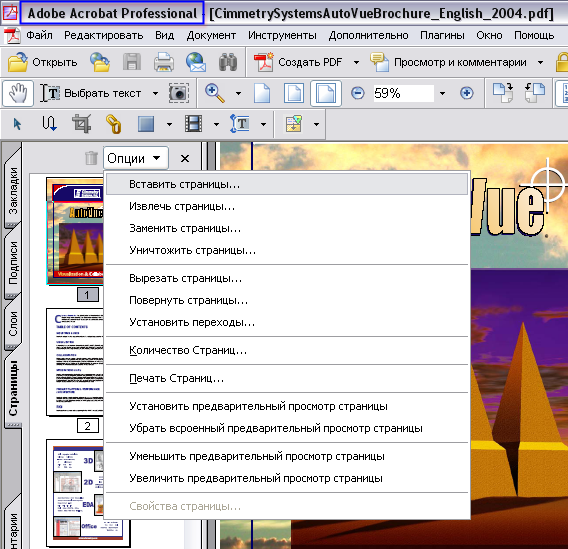Select the Article tool
The image size is (568, 549).
coord(49,124)
